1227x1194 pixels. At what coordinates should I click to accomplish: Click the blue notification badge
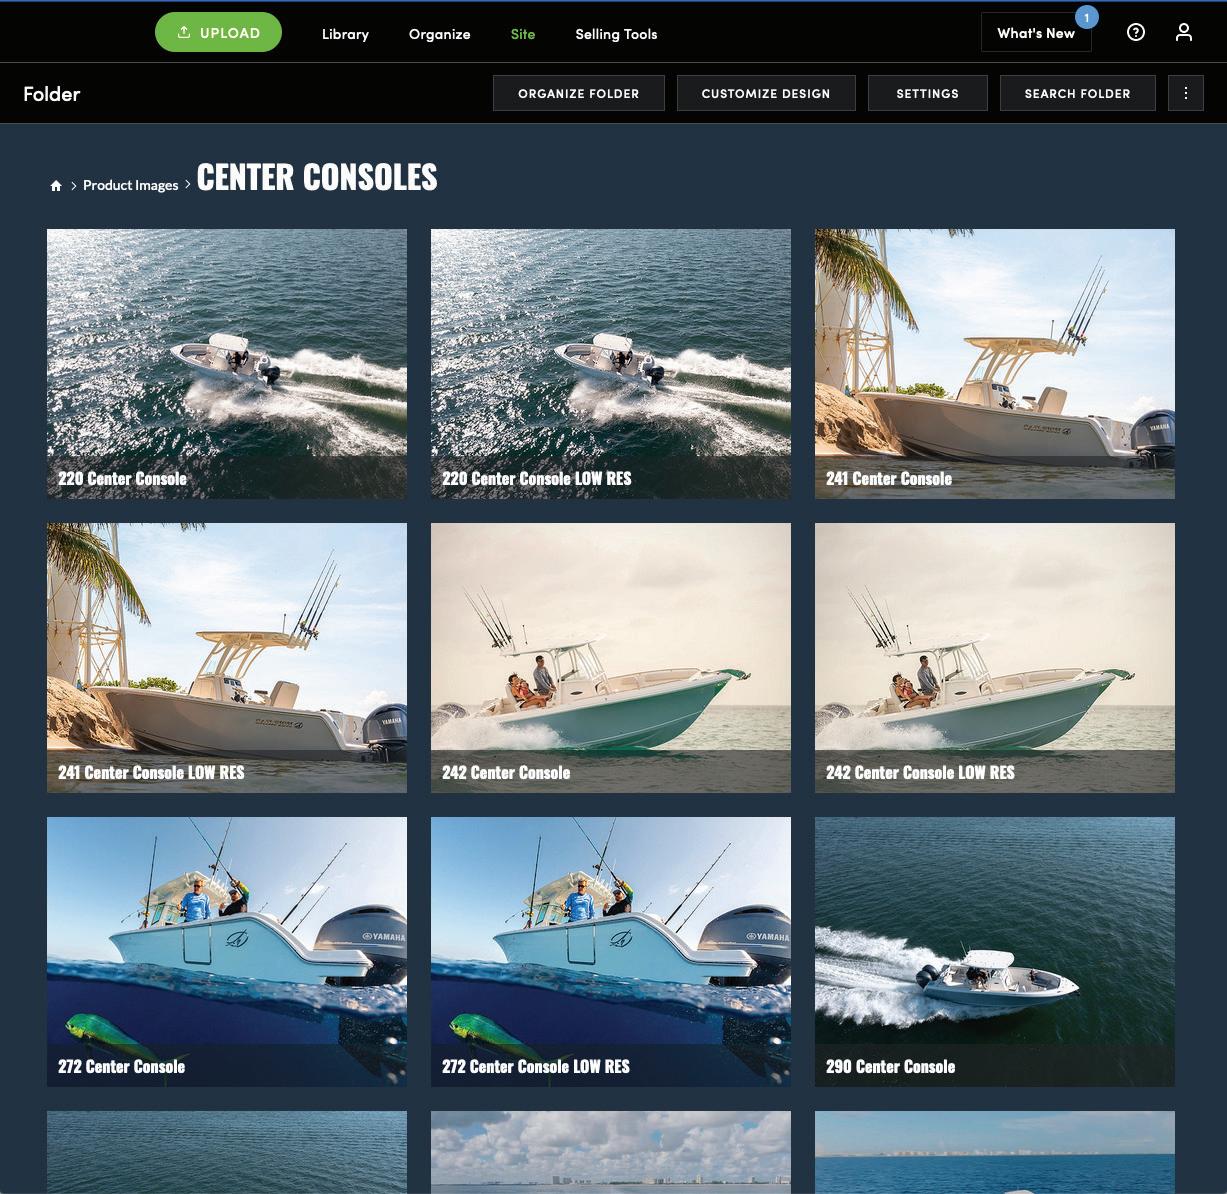point(1086,17)
